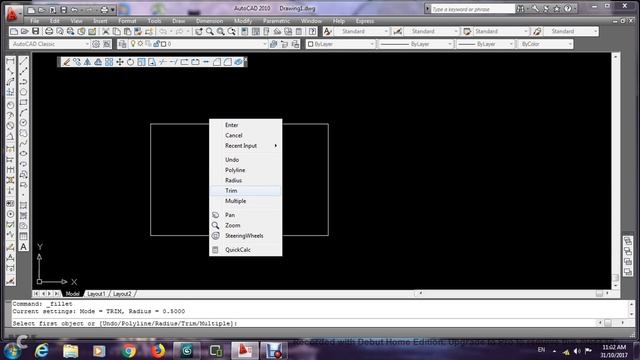The height and width of the screenshot is (360, 640).
Task: Select the Copy tool in Modify toolbar
Action: (x=77, y=62)
